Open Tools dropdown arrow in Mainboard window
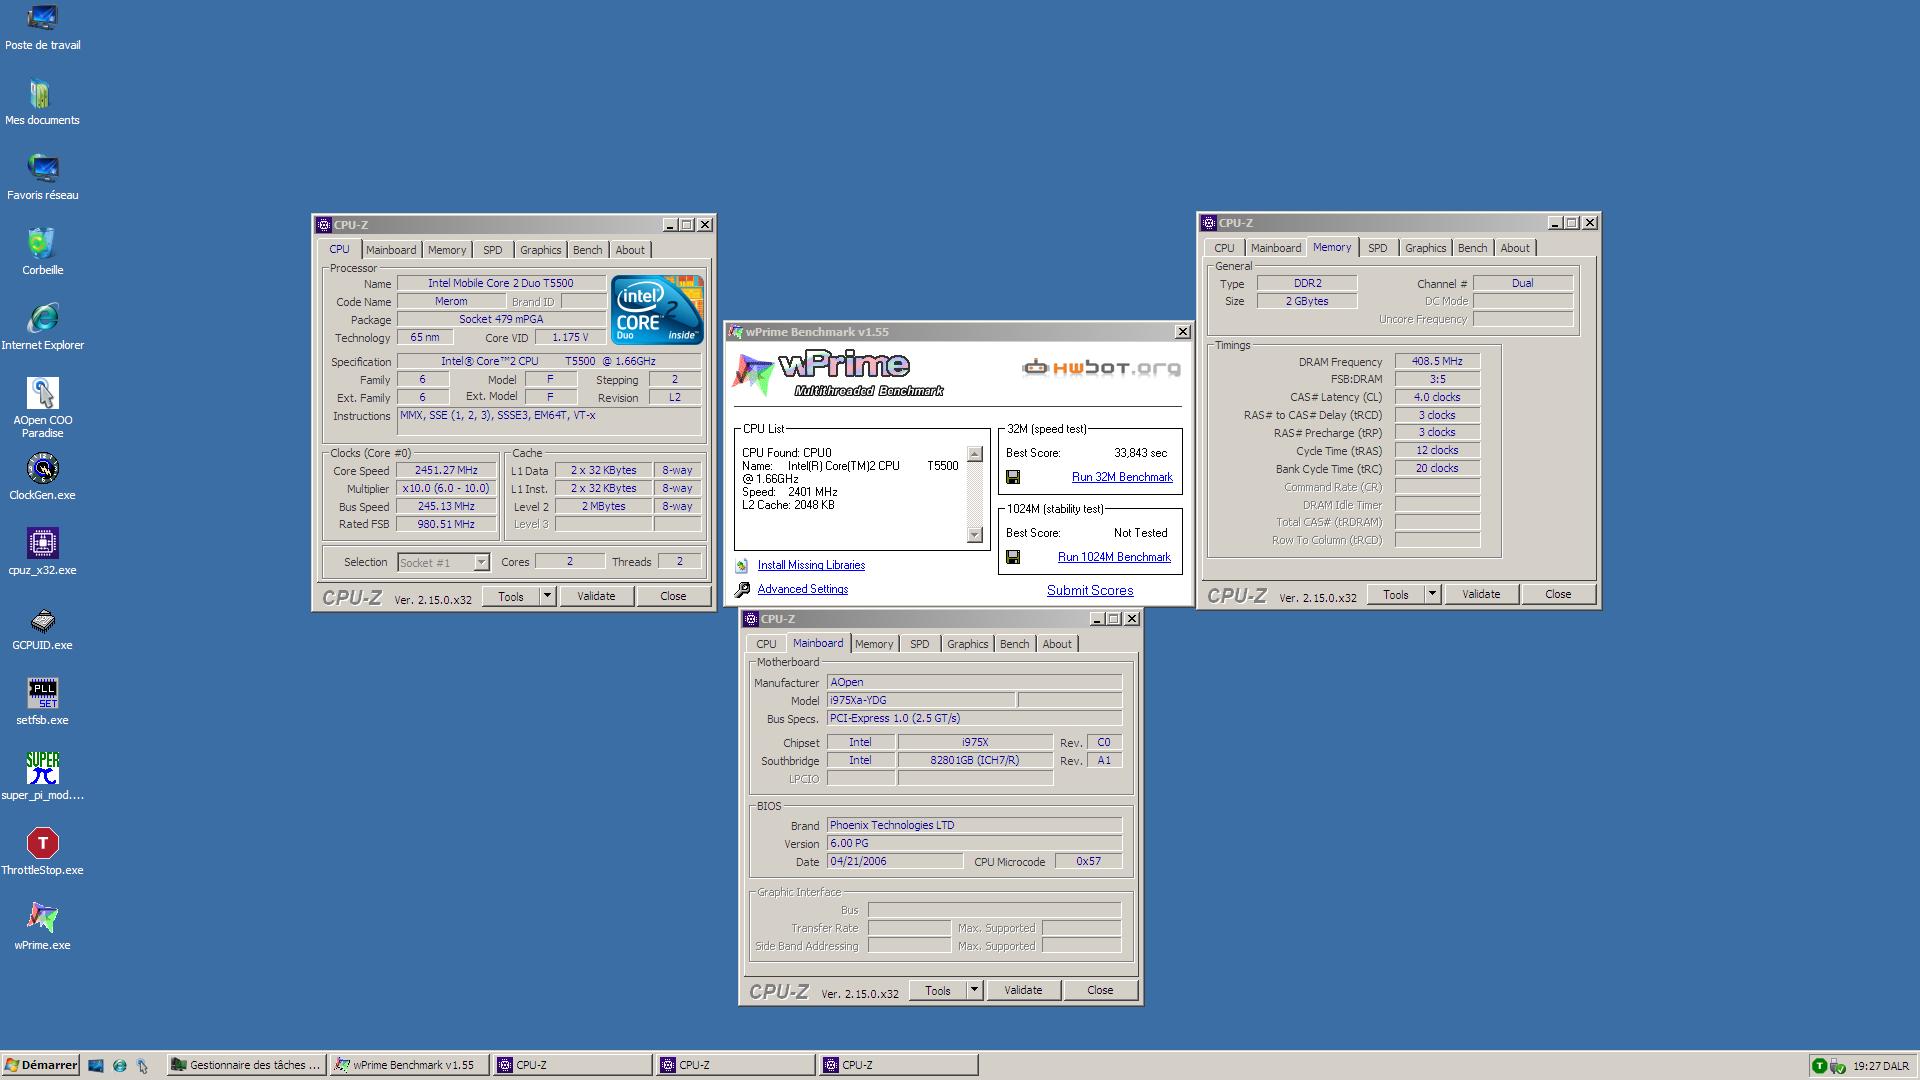This screenshot has width=1920, height=1080. click(974, 990)
